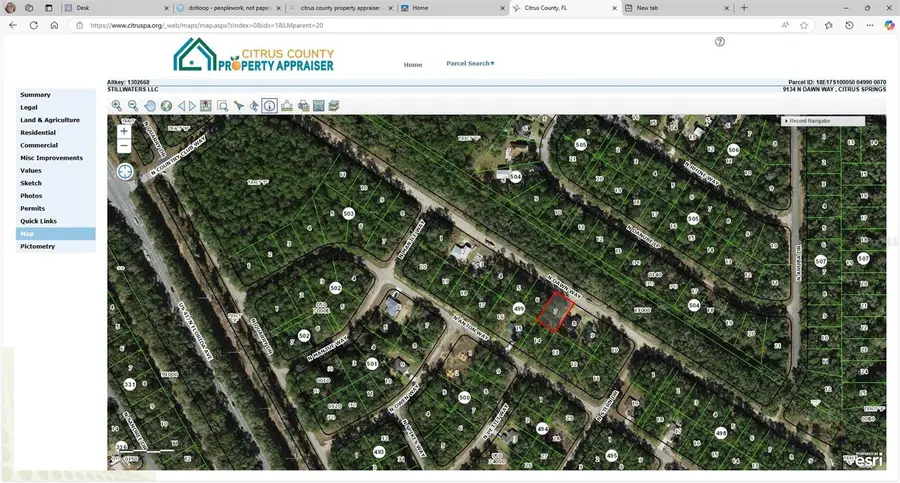The width and height of the screenshot is (900, 483).
Task: Go to previous map extent arrow
Action: tap(182, 105)
